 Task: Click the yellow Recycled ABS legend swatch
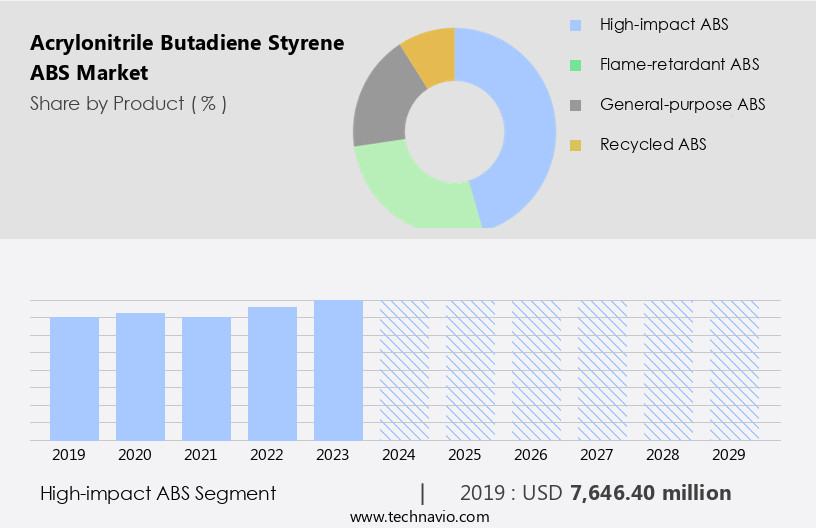(575, 145)
